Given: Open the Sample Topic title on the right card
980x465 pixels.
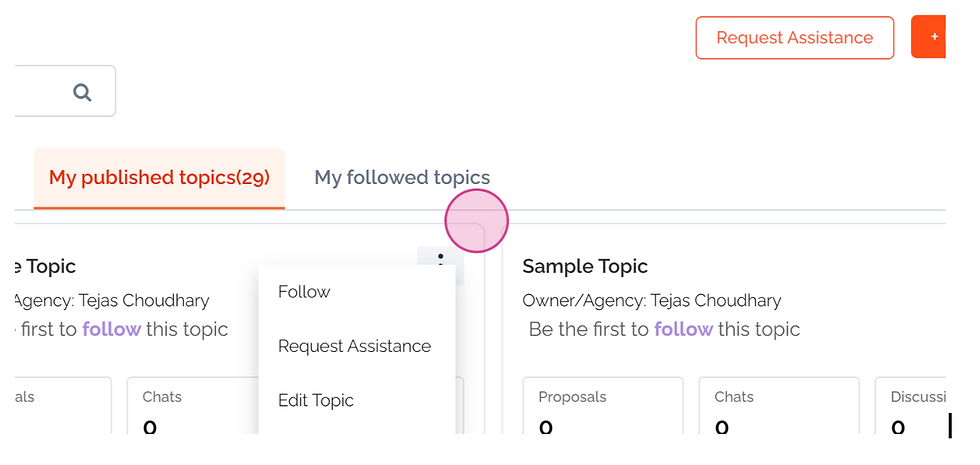Looking at the screenshot, I should [x=585, y=266].
